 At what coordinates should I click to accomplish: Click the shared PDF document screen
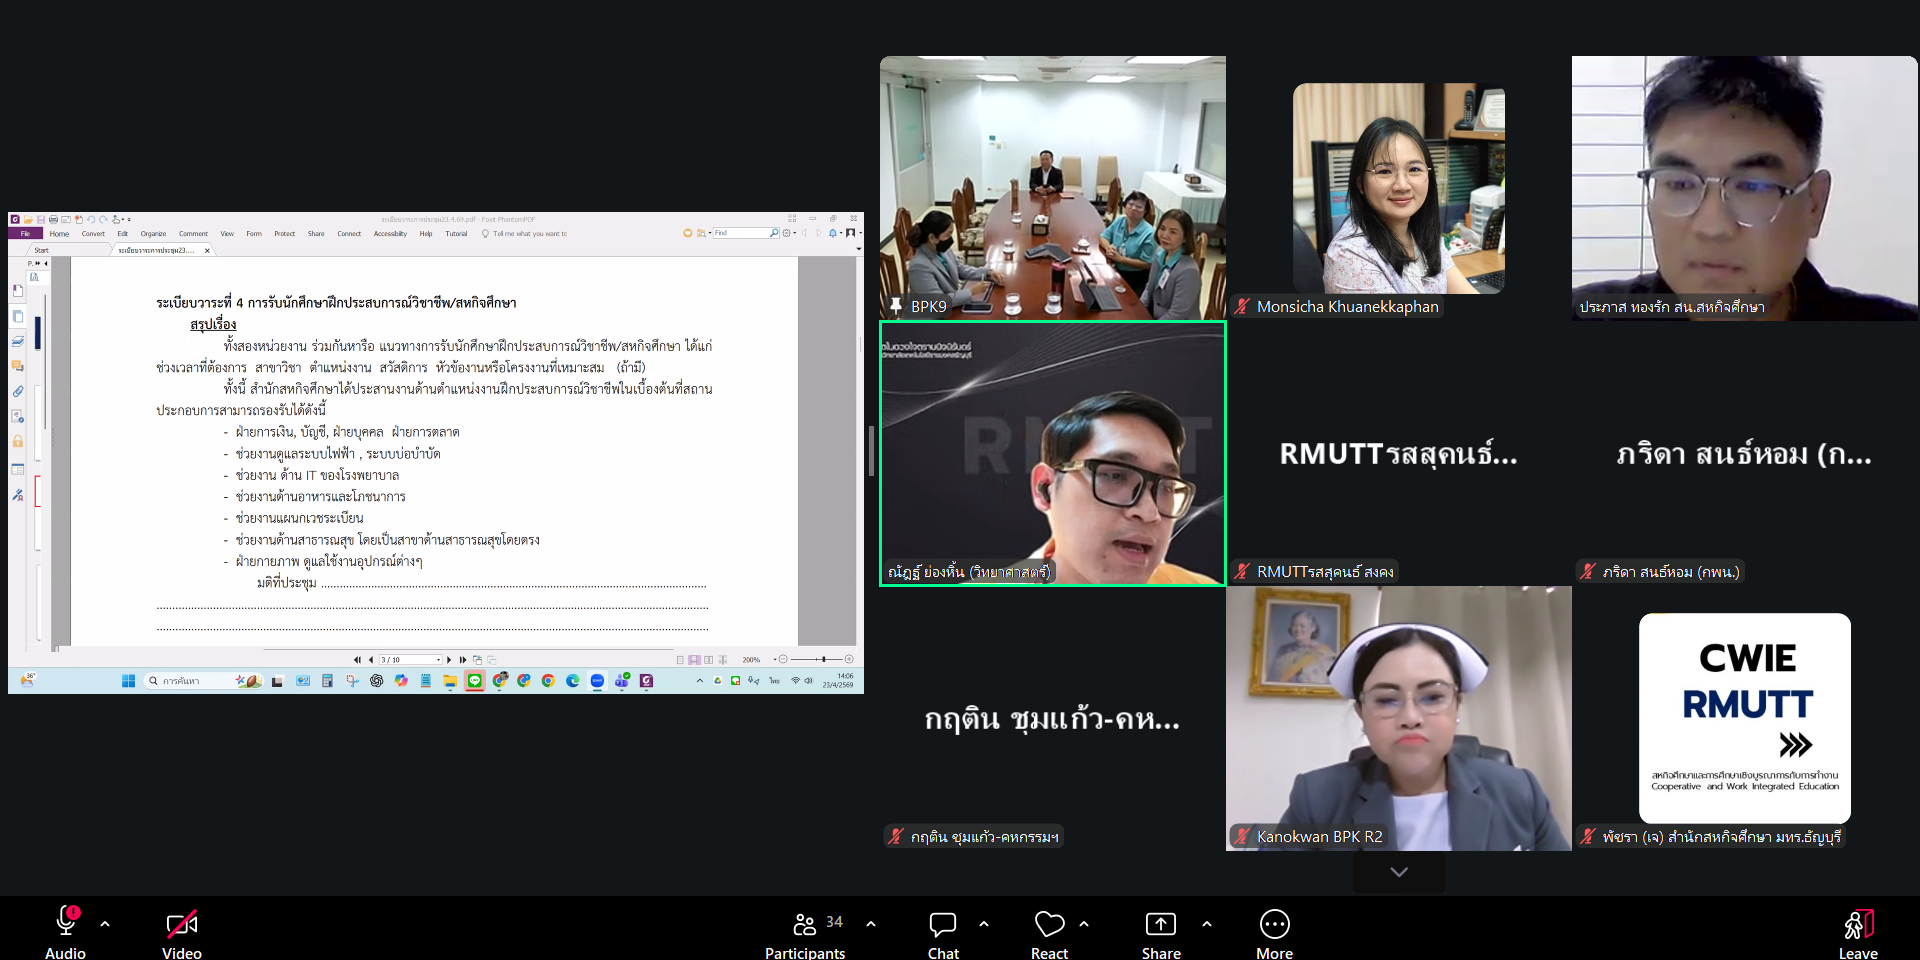[x=435, y=452]
